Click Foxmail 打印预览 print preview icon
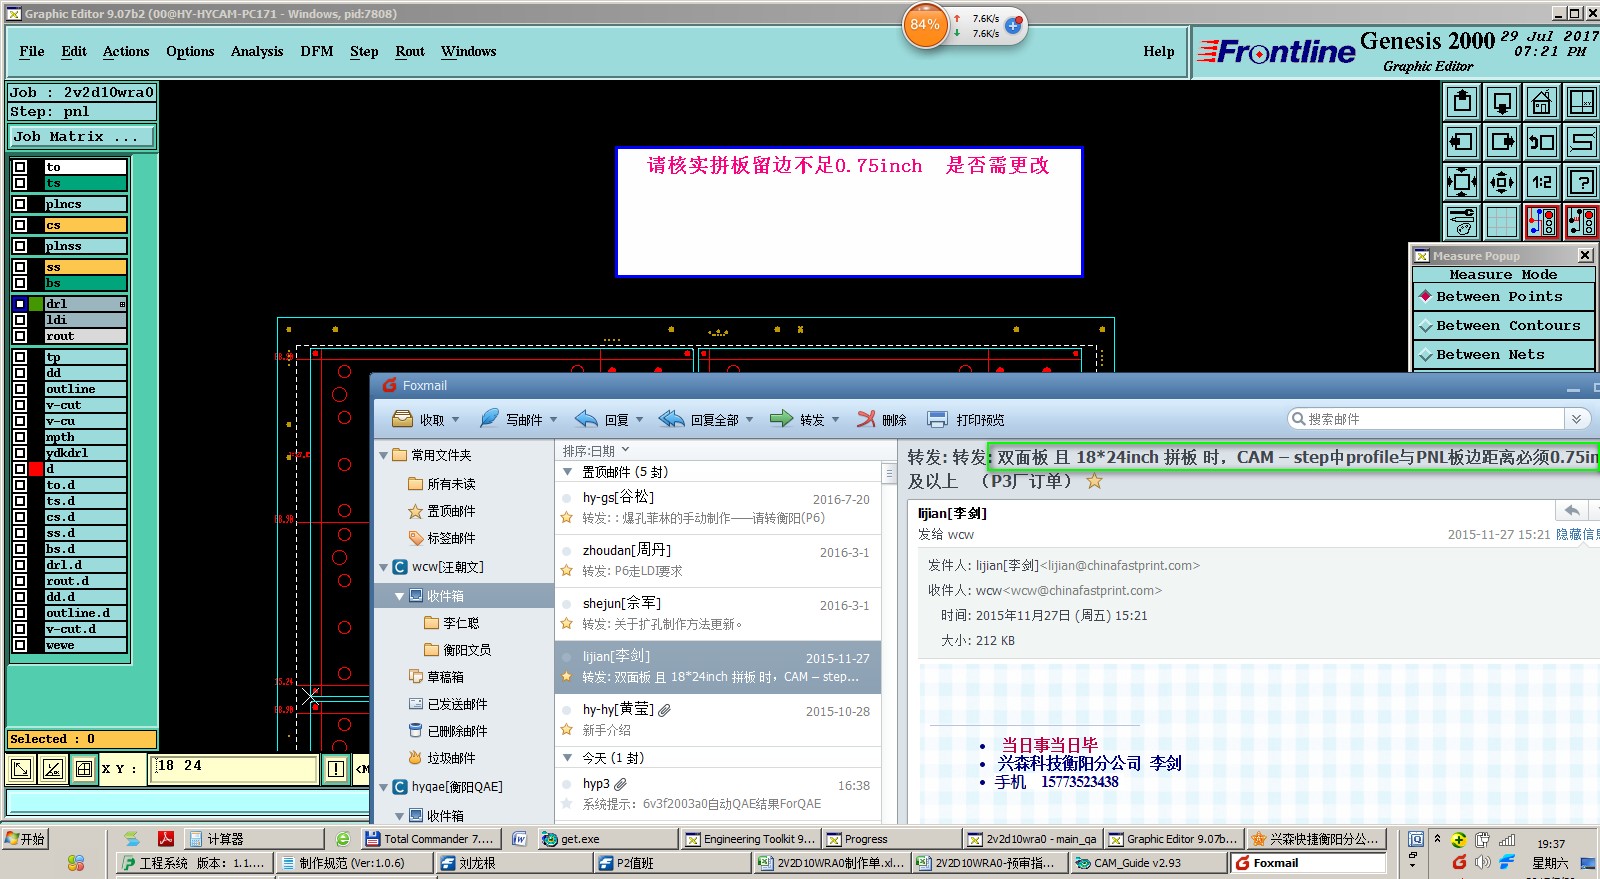 coord(937,419)
